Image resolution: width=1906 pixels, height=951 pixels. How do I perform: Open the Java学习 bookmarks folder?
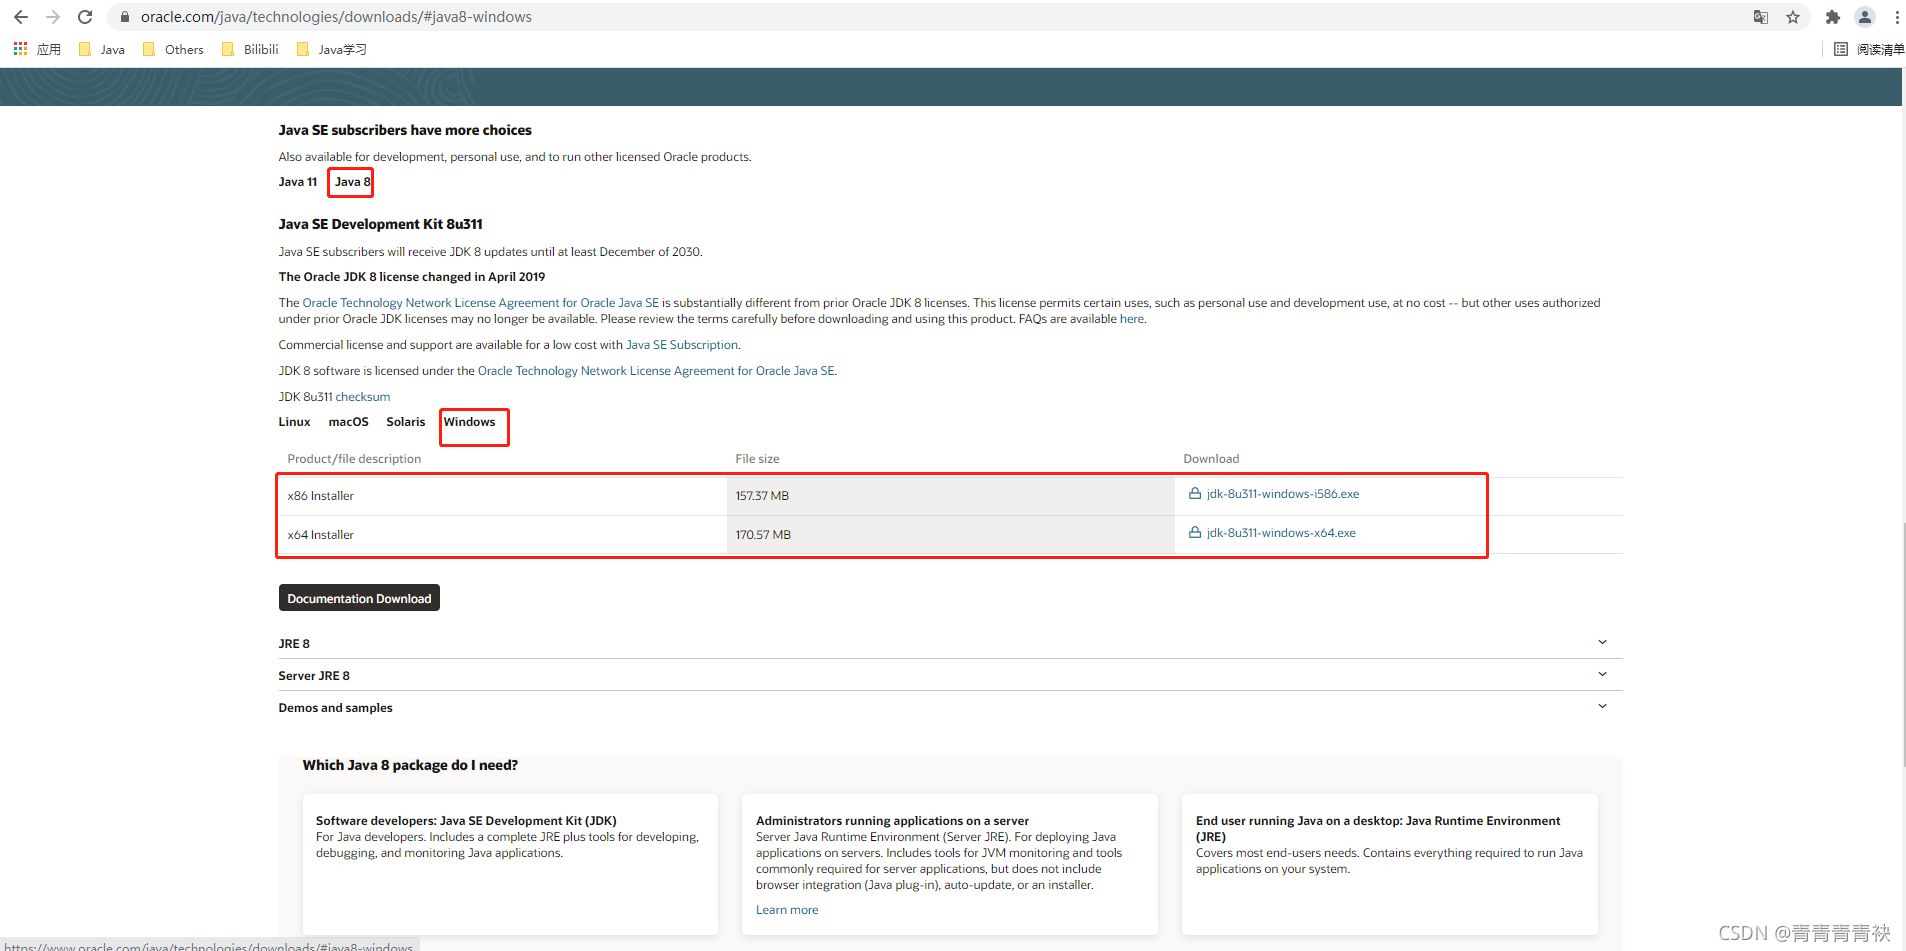[332, 49]
